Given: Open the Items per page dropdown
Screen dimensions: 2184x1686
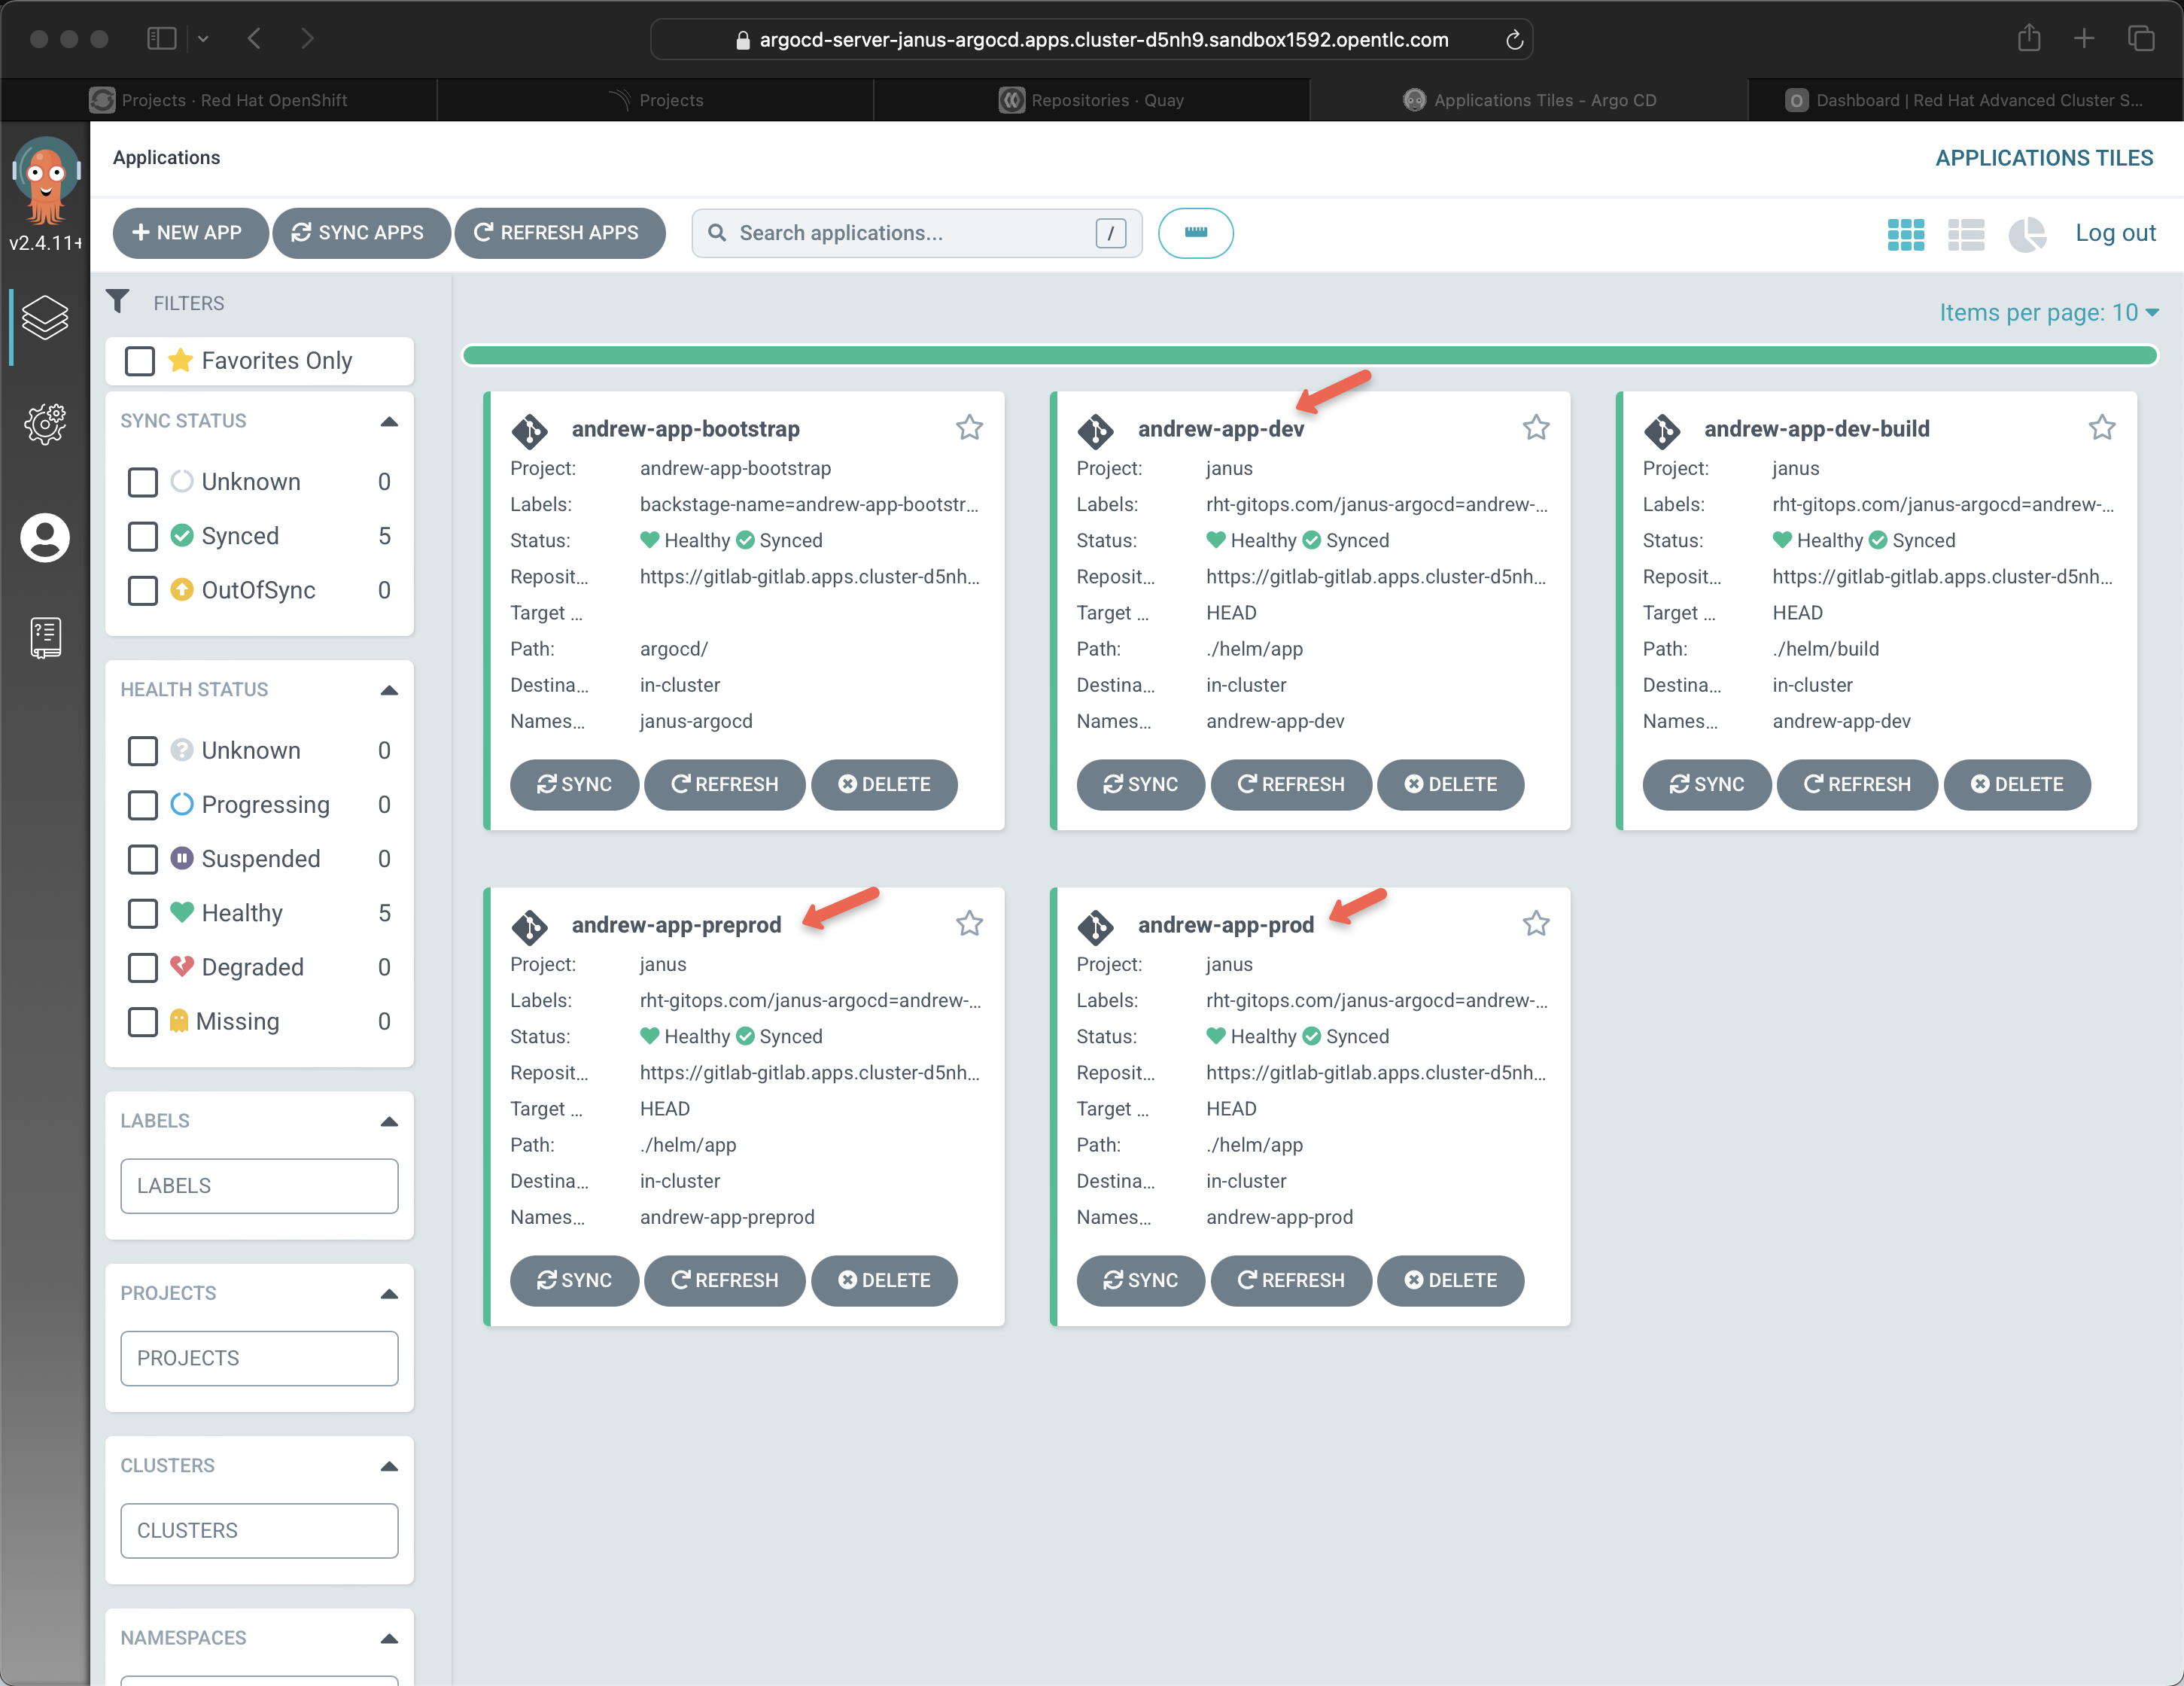Looking at the screenshot, I should click(2048, 313).
